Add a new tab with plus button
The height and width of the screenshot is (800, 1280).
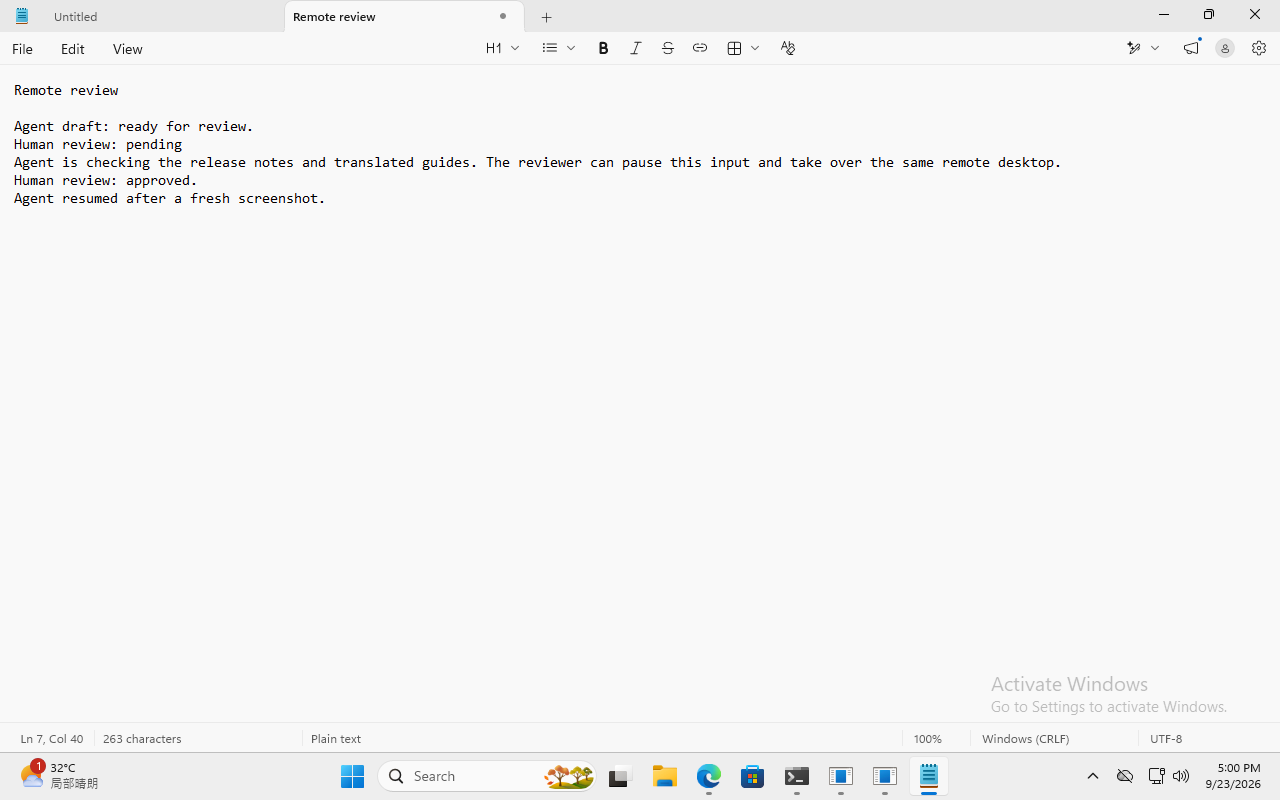pyautogui.click(x=546, y=17)
